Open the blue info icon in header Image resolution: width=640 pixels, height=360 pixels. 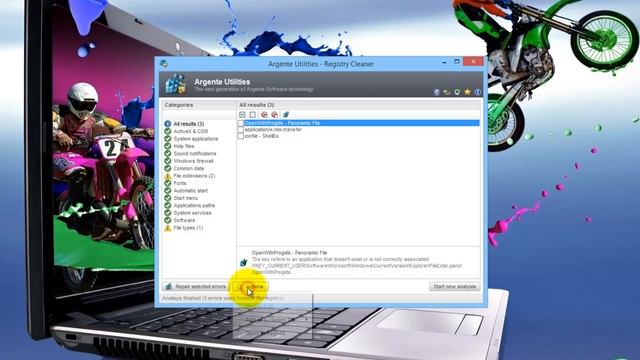click(x=478, y=92)
